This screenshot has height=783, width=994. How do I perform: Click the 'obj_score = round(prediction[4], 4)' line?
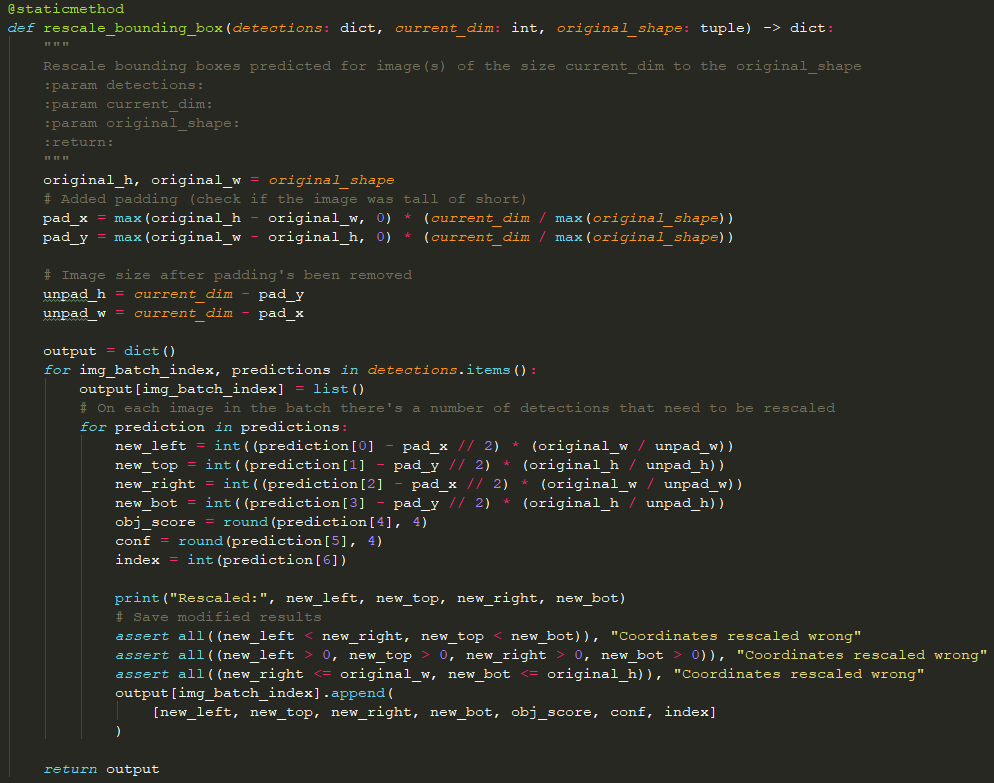coord(271,522)
